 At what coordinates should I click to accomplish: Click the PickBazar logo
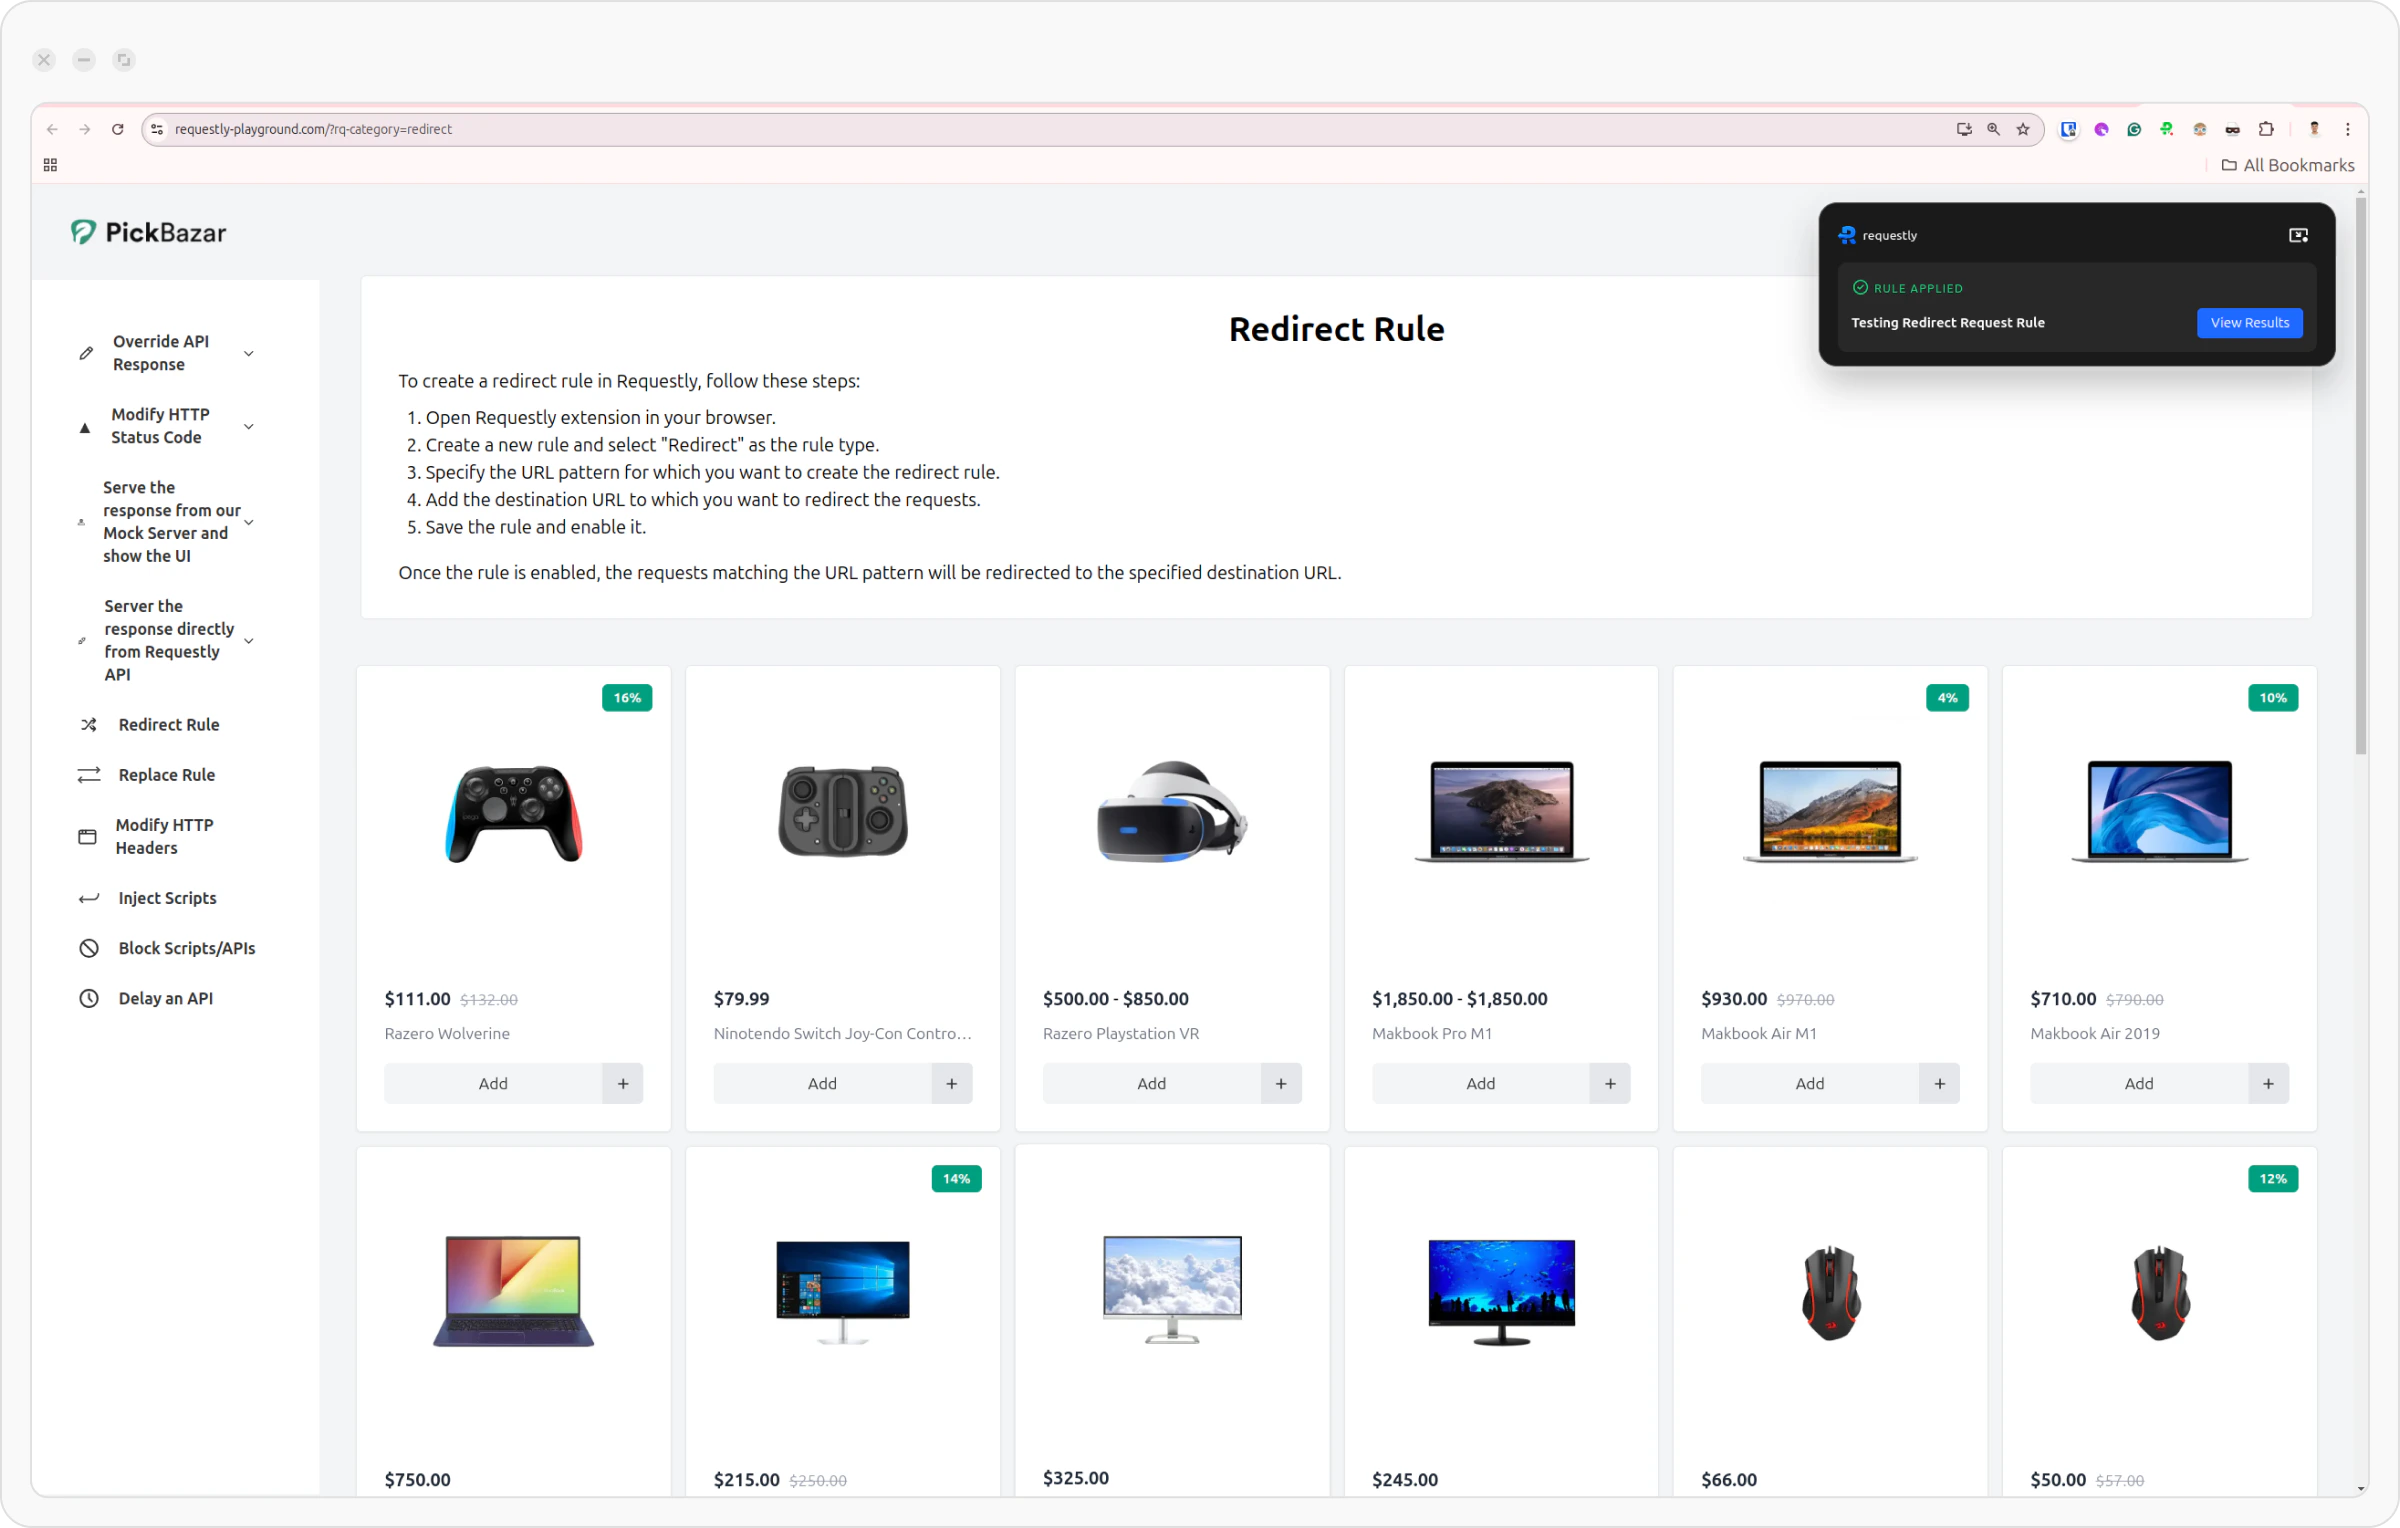click(149, 233)
